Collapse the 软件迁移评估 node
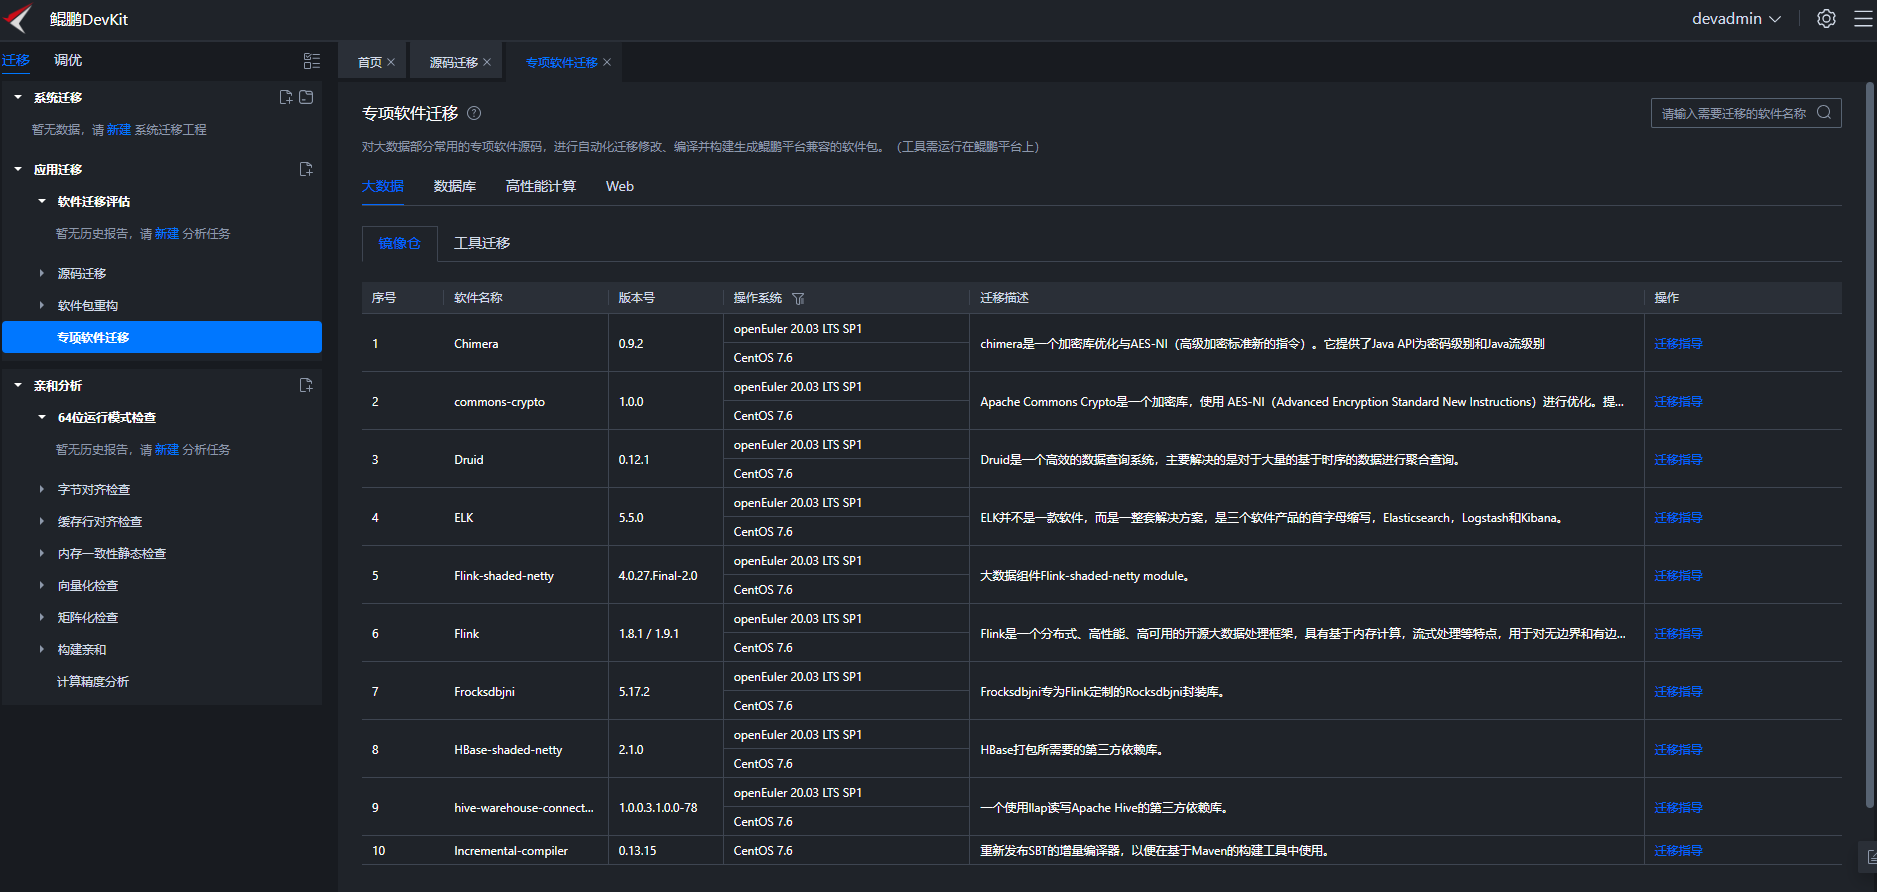The width and height of the screenshot is (1877, 892). [42, 201]
